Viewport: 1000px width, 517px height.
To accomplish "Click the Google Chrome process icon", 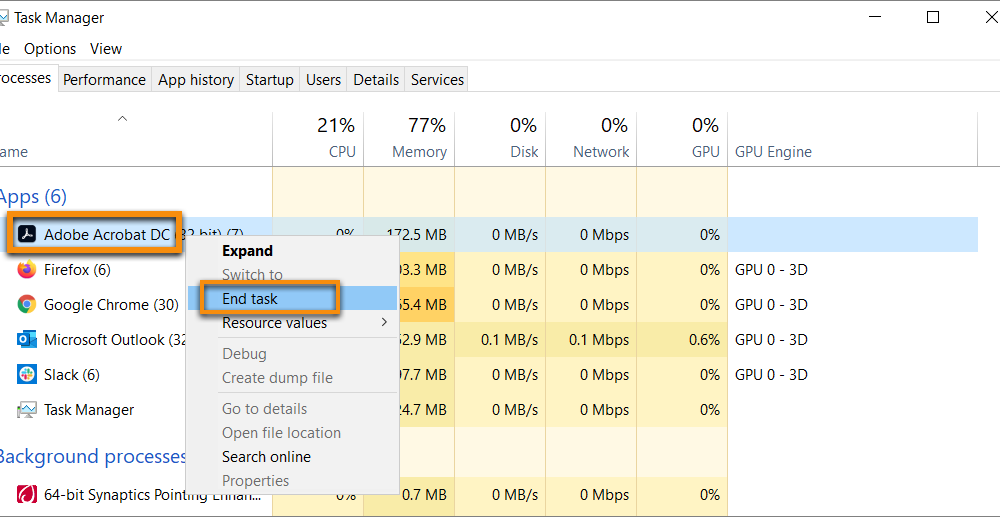I will click(27, 305).
